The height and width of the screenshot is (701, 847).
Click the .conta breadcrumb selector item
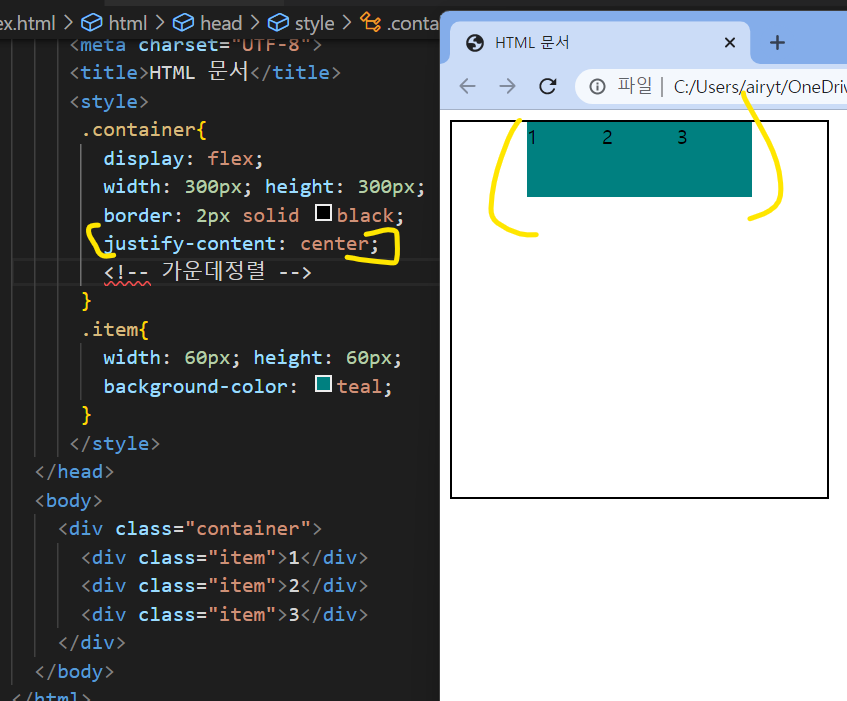coord(413,23)
